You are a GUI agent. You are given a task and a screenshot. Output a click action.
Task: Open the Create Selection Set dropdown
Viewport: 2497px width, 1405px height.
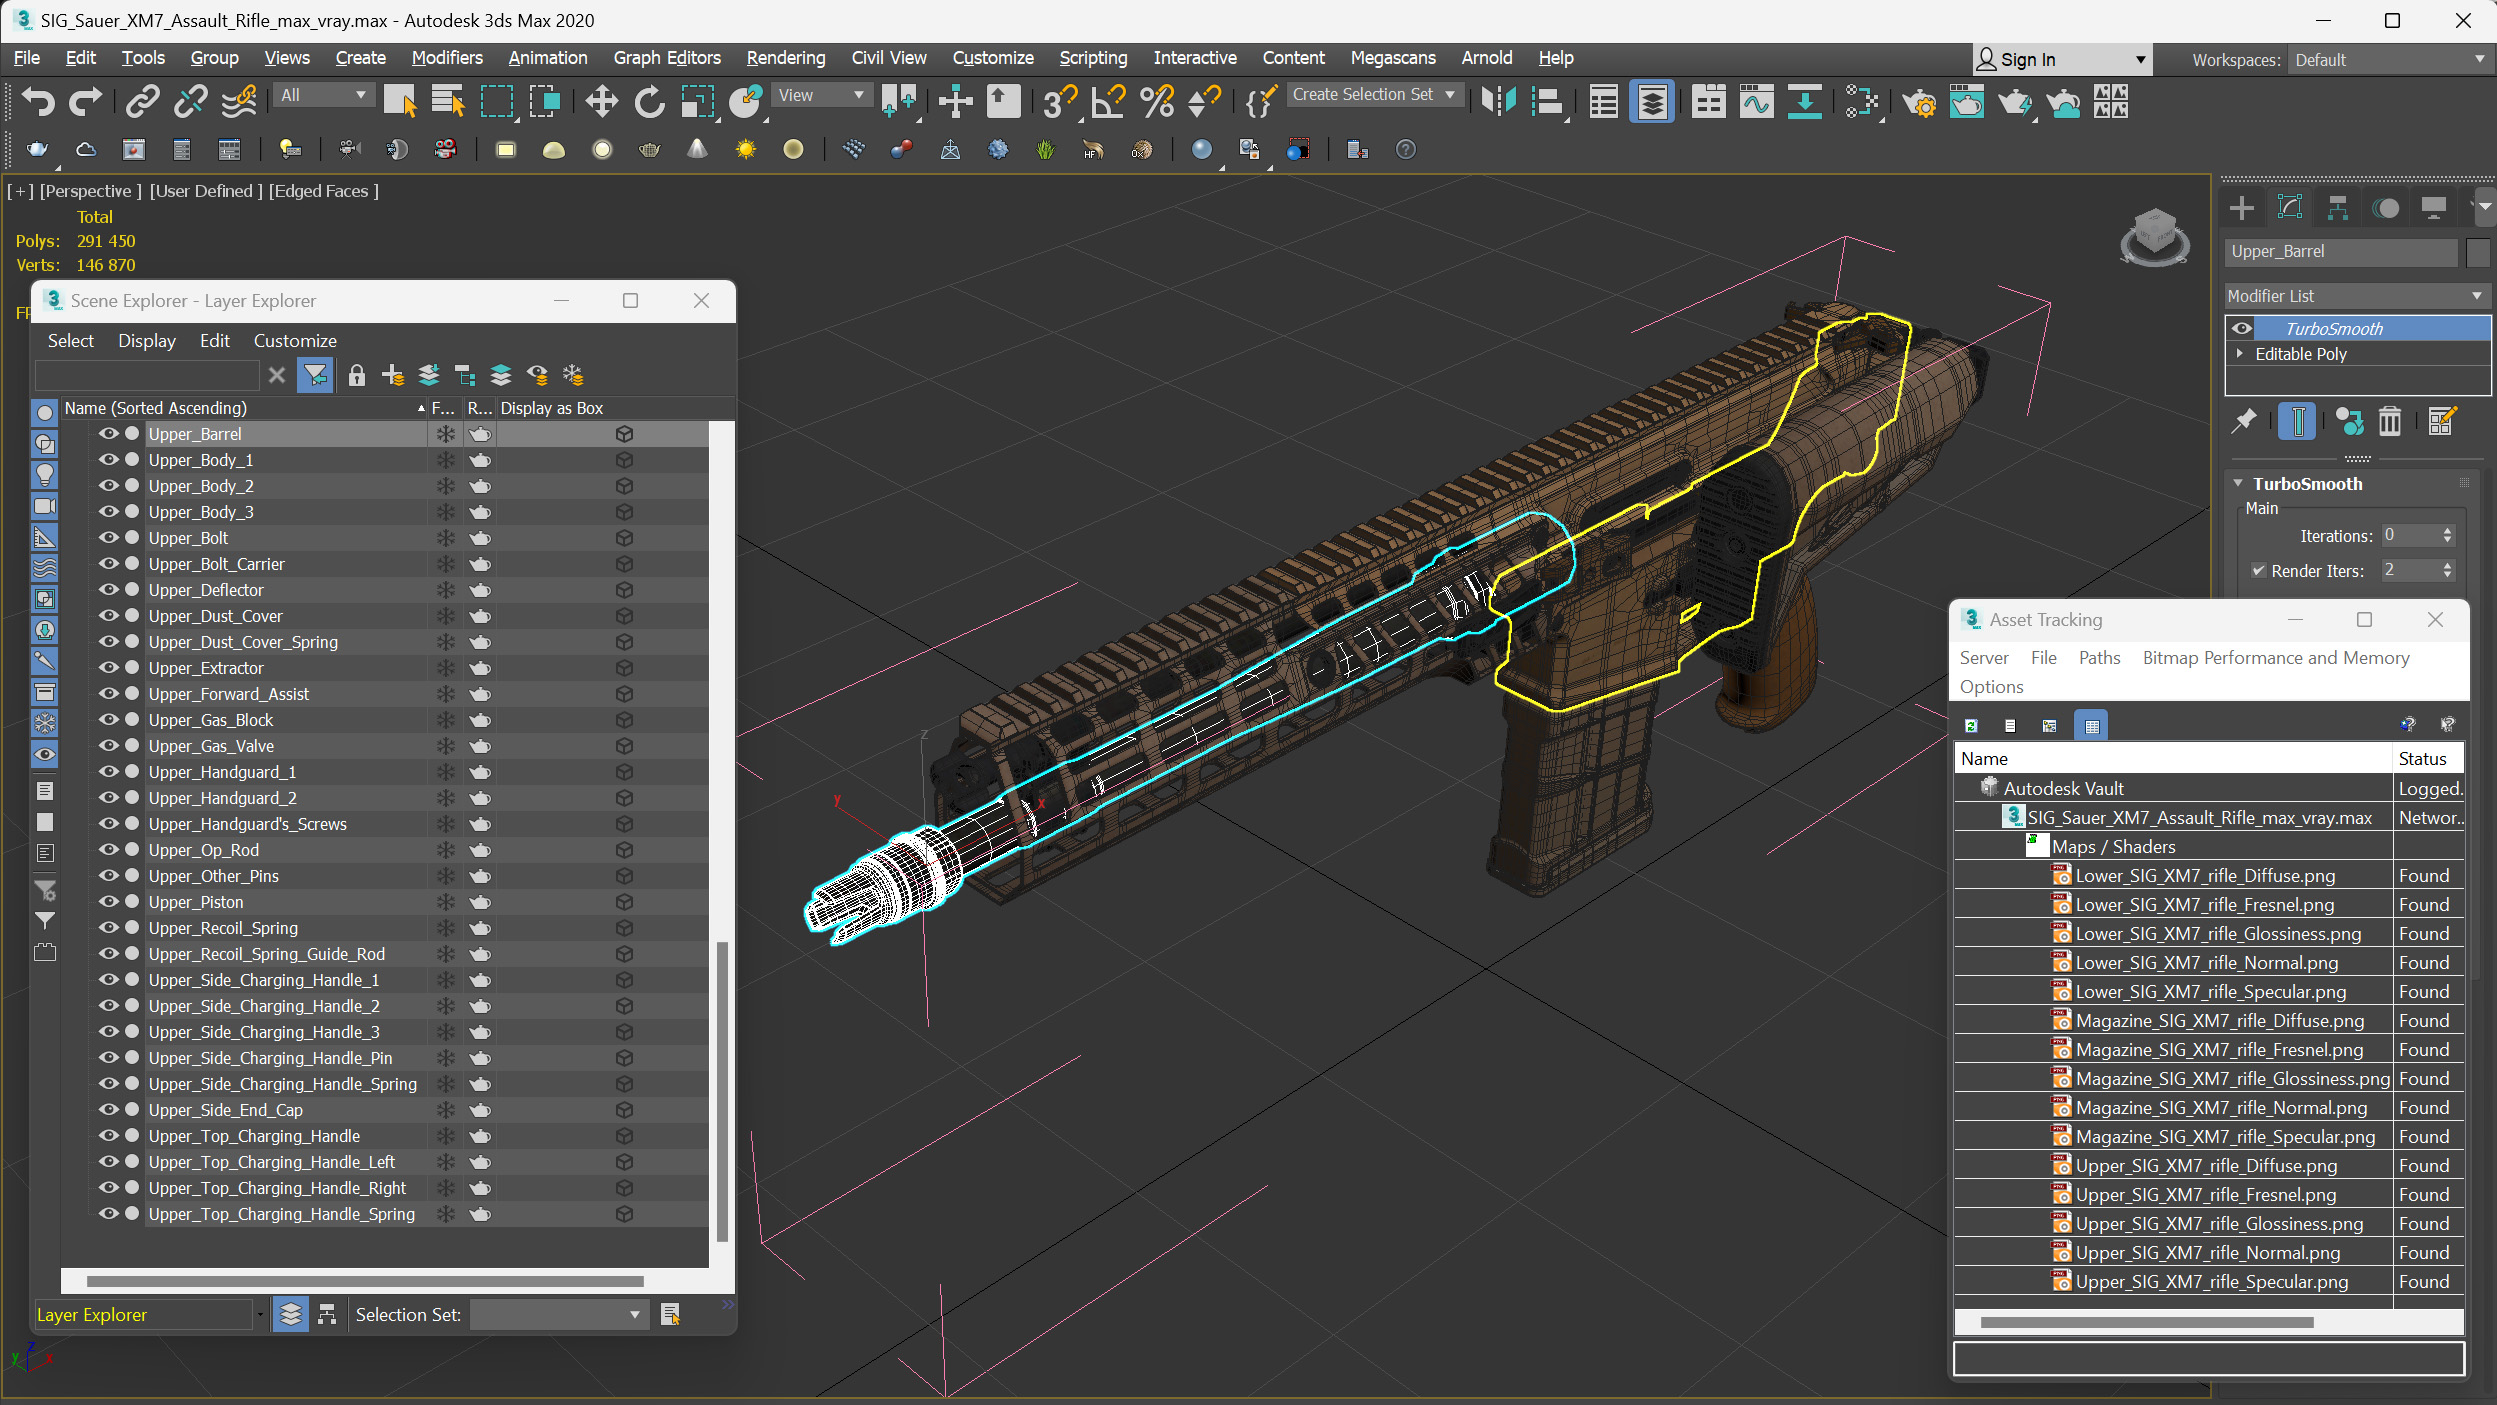(1373, 94)
